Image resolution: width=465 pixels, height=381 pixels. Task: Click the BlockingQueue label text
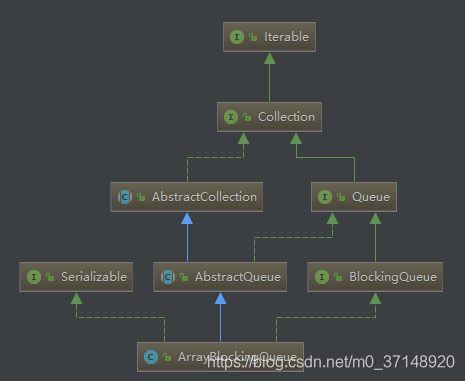pyautogui.click(x=393, y=277)
